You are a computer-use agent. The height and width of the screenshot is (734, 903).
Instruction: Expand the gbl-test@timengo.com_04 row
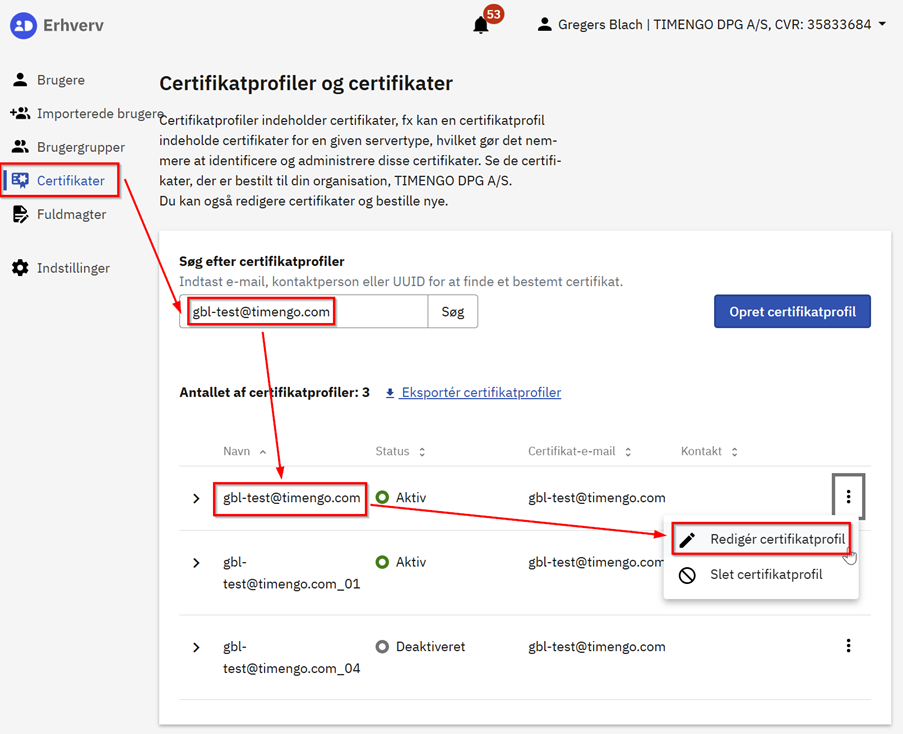pyautogui.click(x=196, y=647)
